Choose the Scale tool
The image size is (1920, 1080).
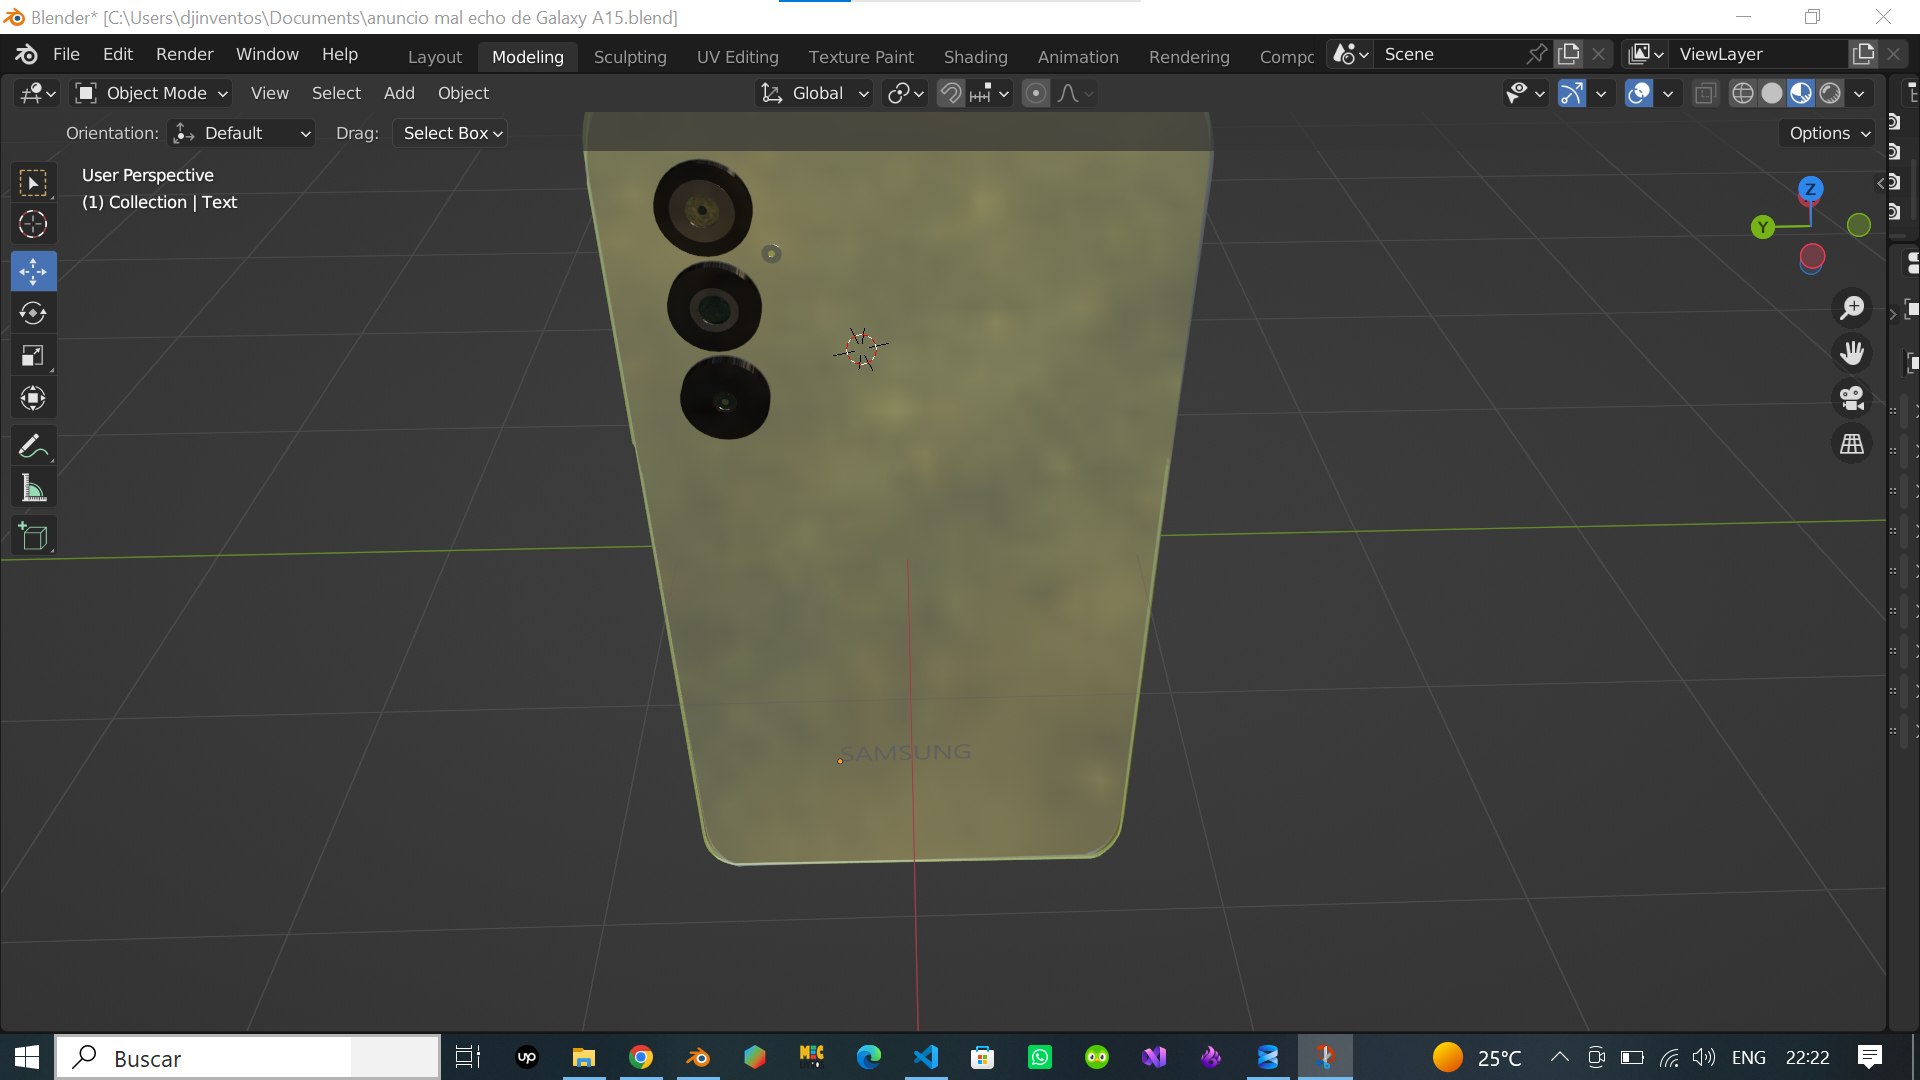[x=33, y=356]
